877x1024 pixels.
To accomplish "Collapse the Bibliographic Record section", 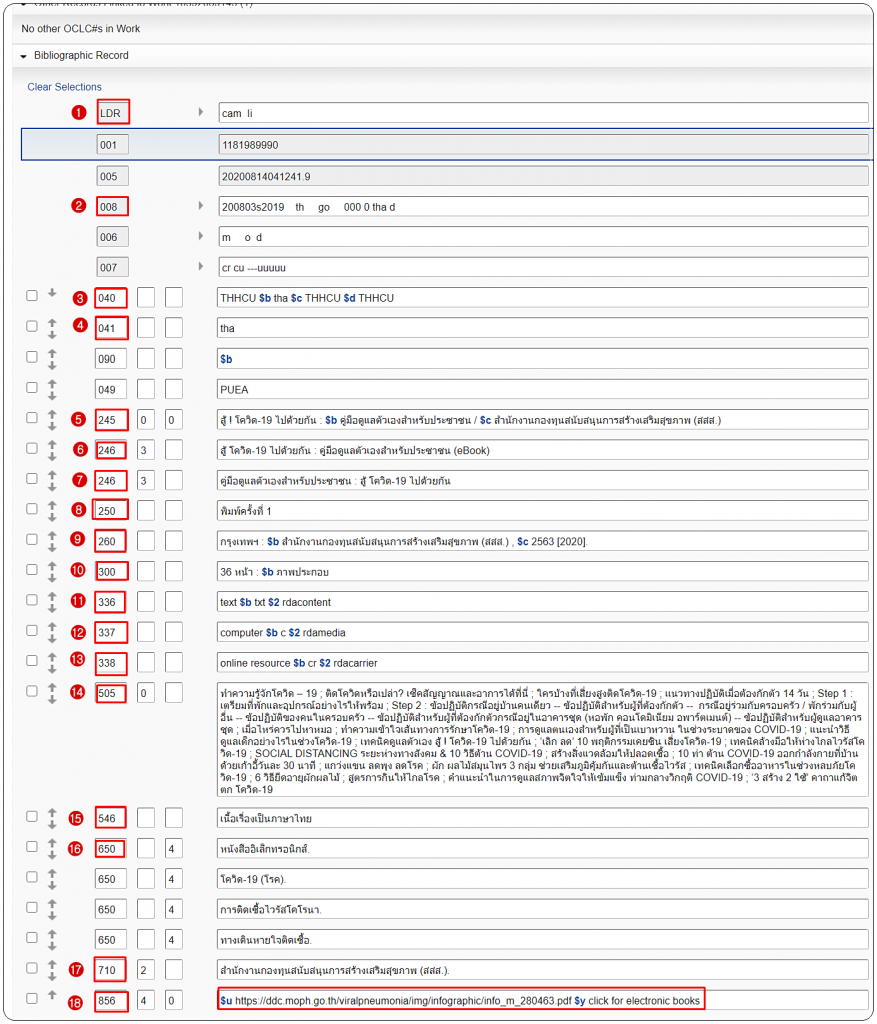I will (24, 56).
